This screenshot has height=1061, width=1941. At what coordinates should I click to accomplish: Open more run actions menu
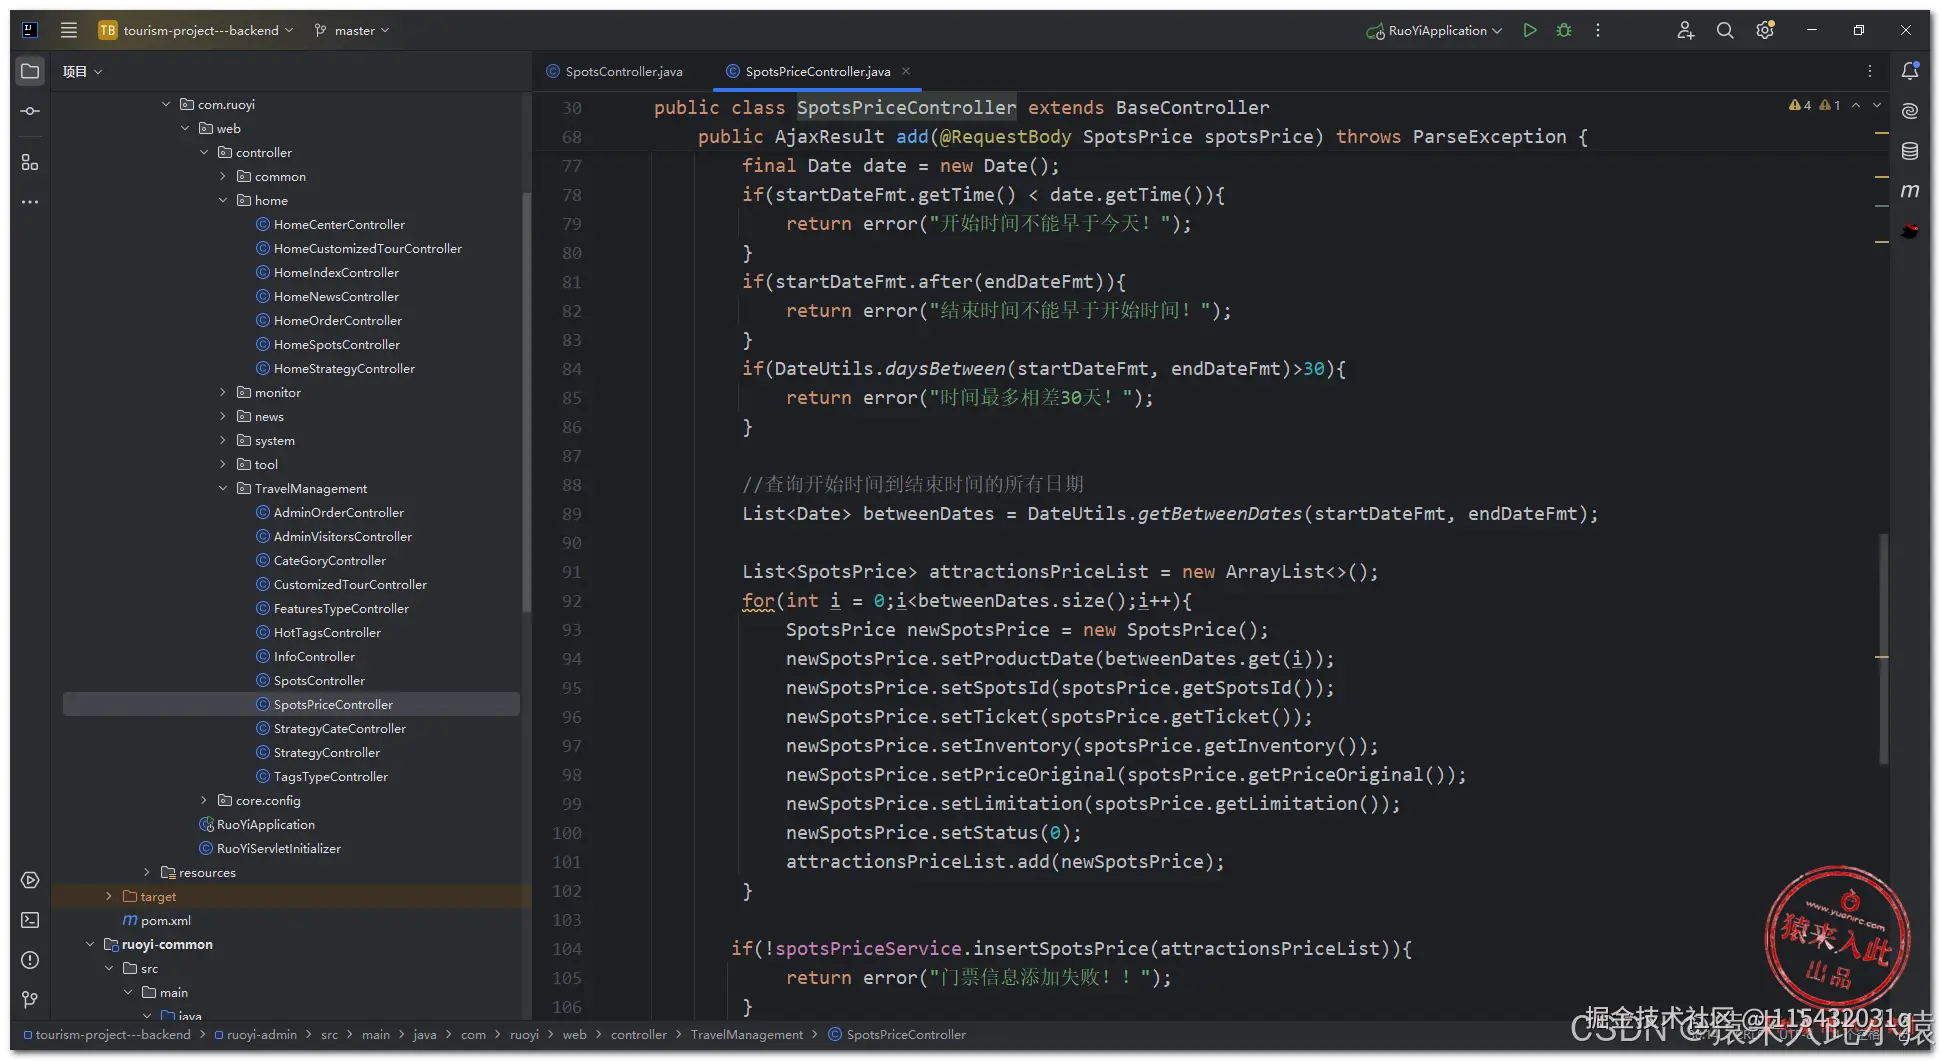tap(1598, 30)
